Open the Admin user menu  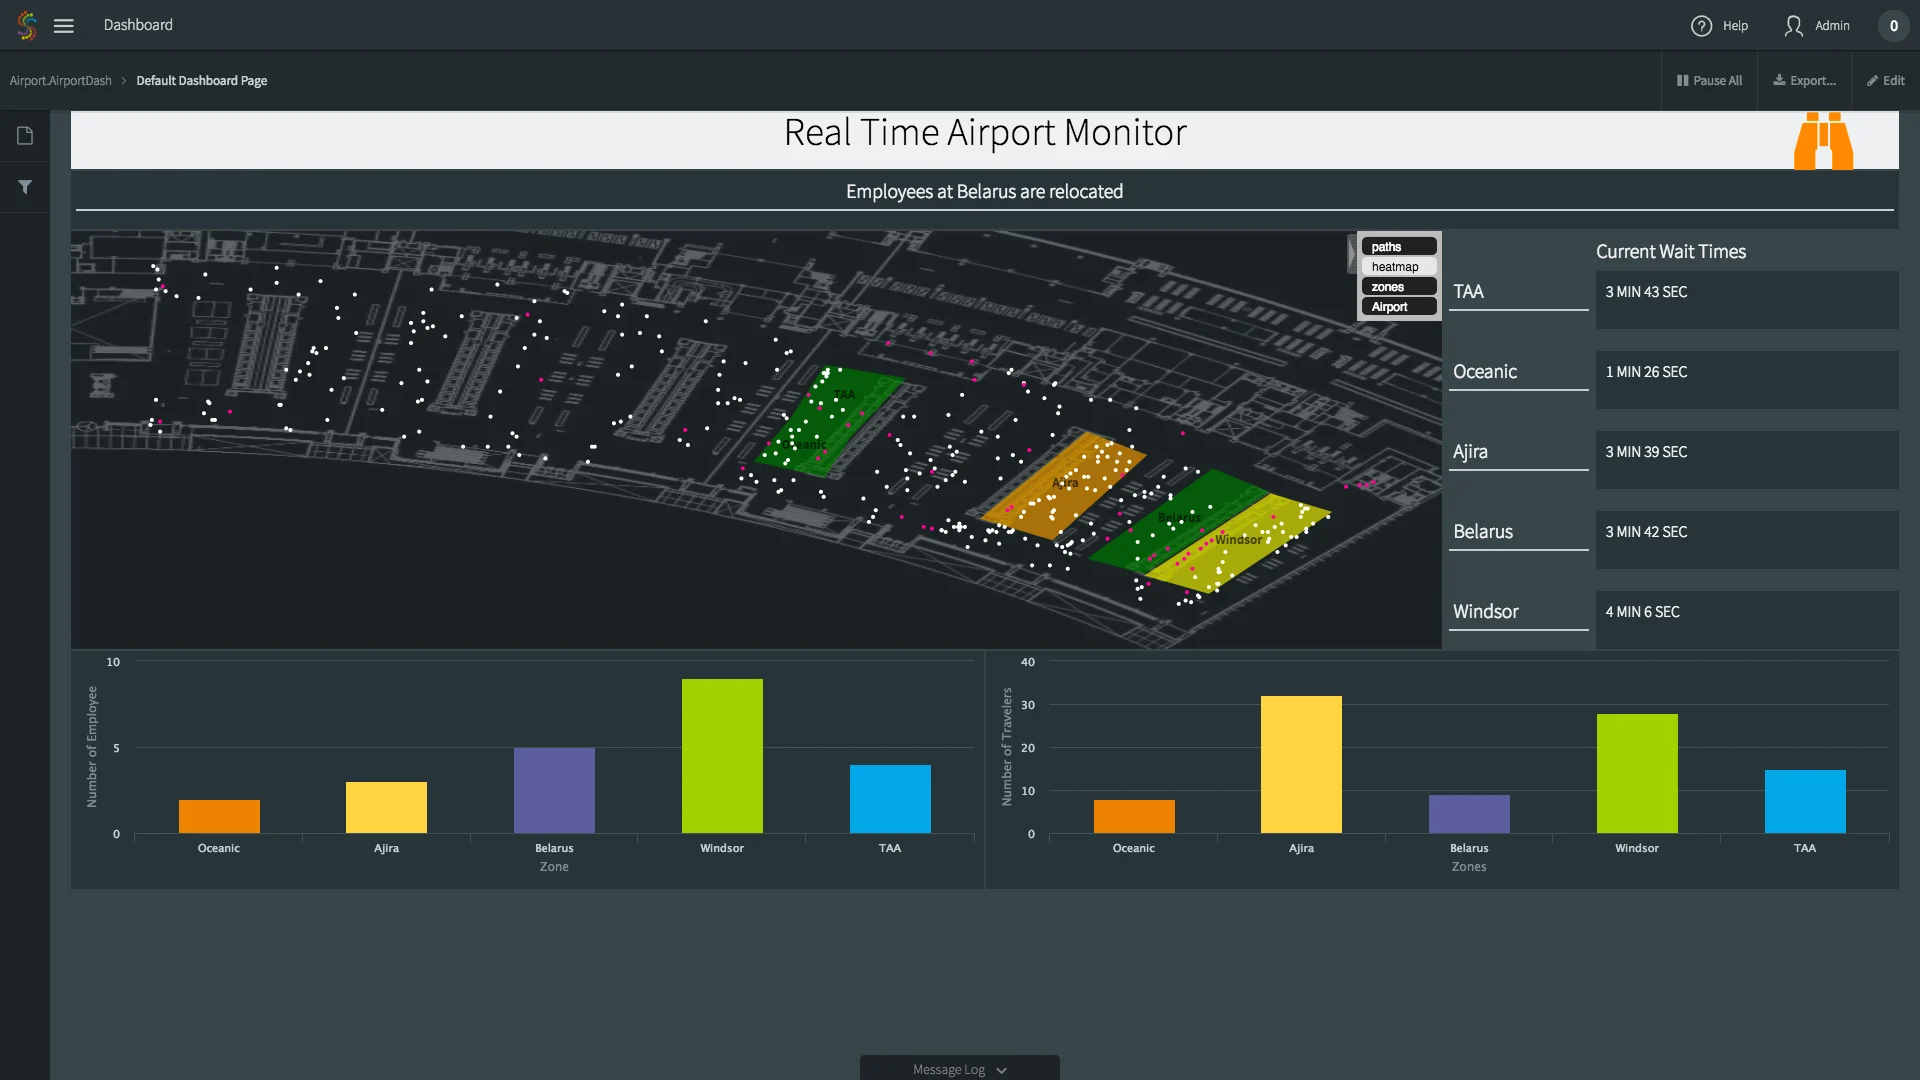(x=1817, y=26)
